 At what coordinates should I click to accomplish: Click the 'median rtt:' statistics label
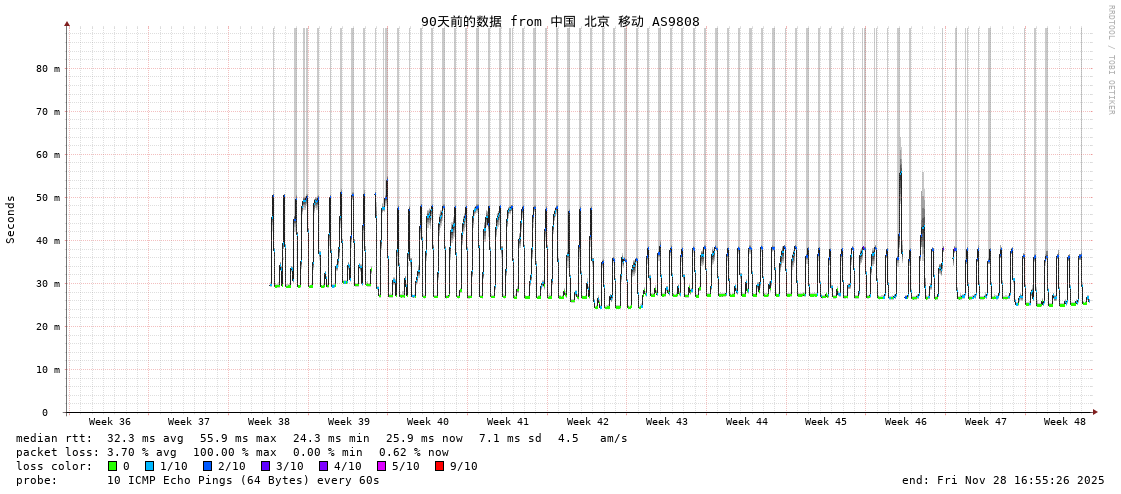point(54,438)
